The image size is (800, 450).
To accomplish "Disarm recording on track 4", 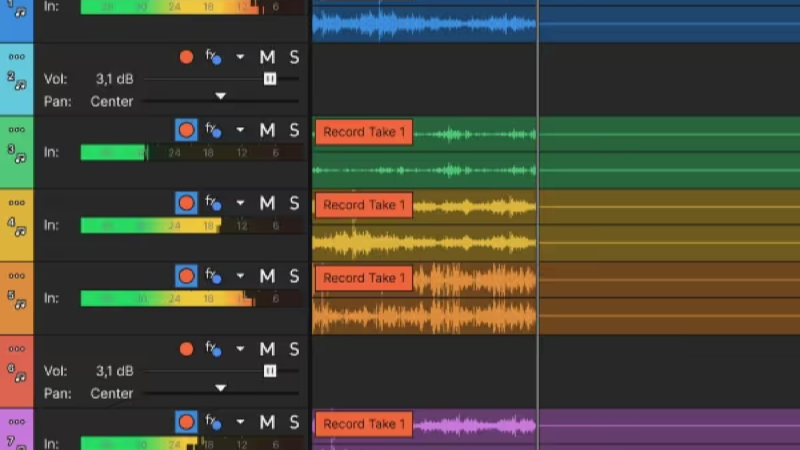I will pos(186,203).
